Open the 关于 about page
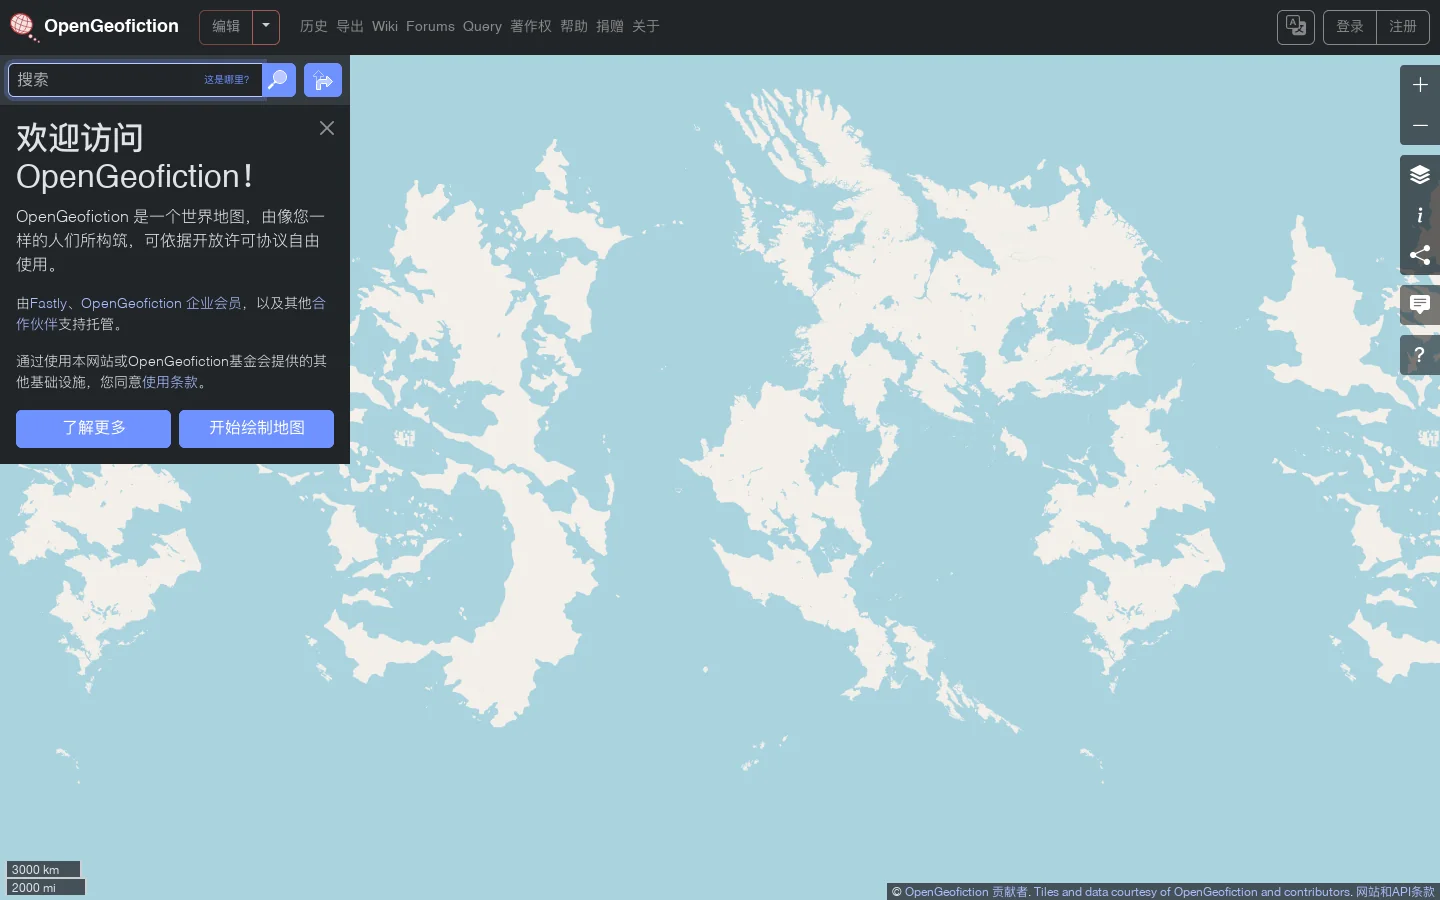 (646, 27)
